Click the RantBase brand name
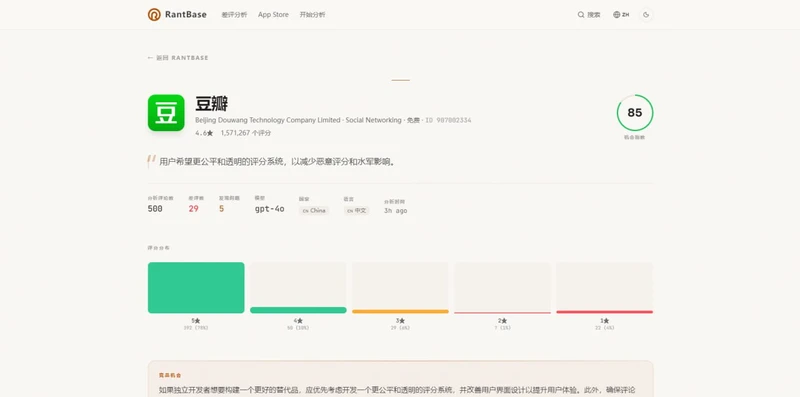This screenshot has height=397, width=800. pos(186,15)
